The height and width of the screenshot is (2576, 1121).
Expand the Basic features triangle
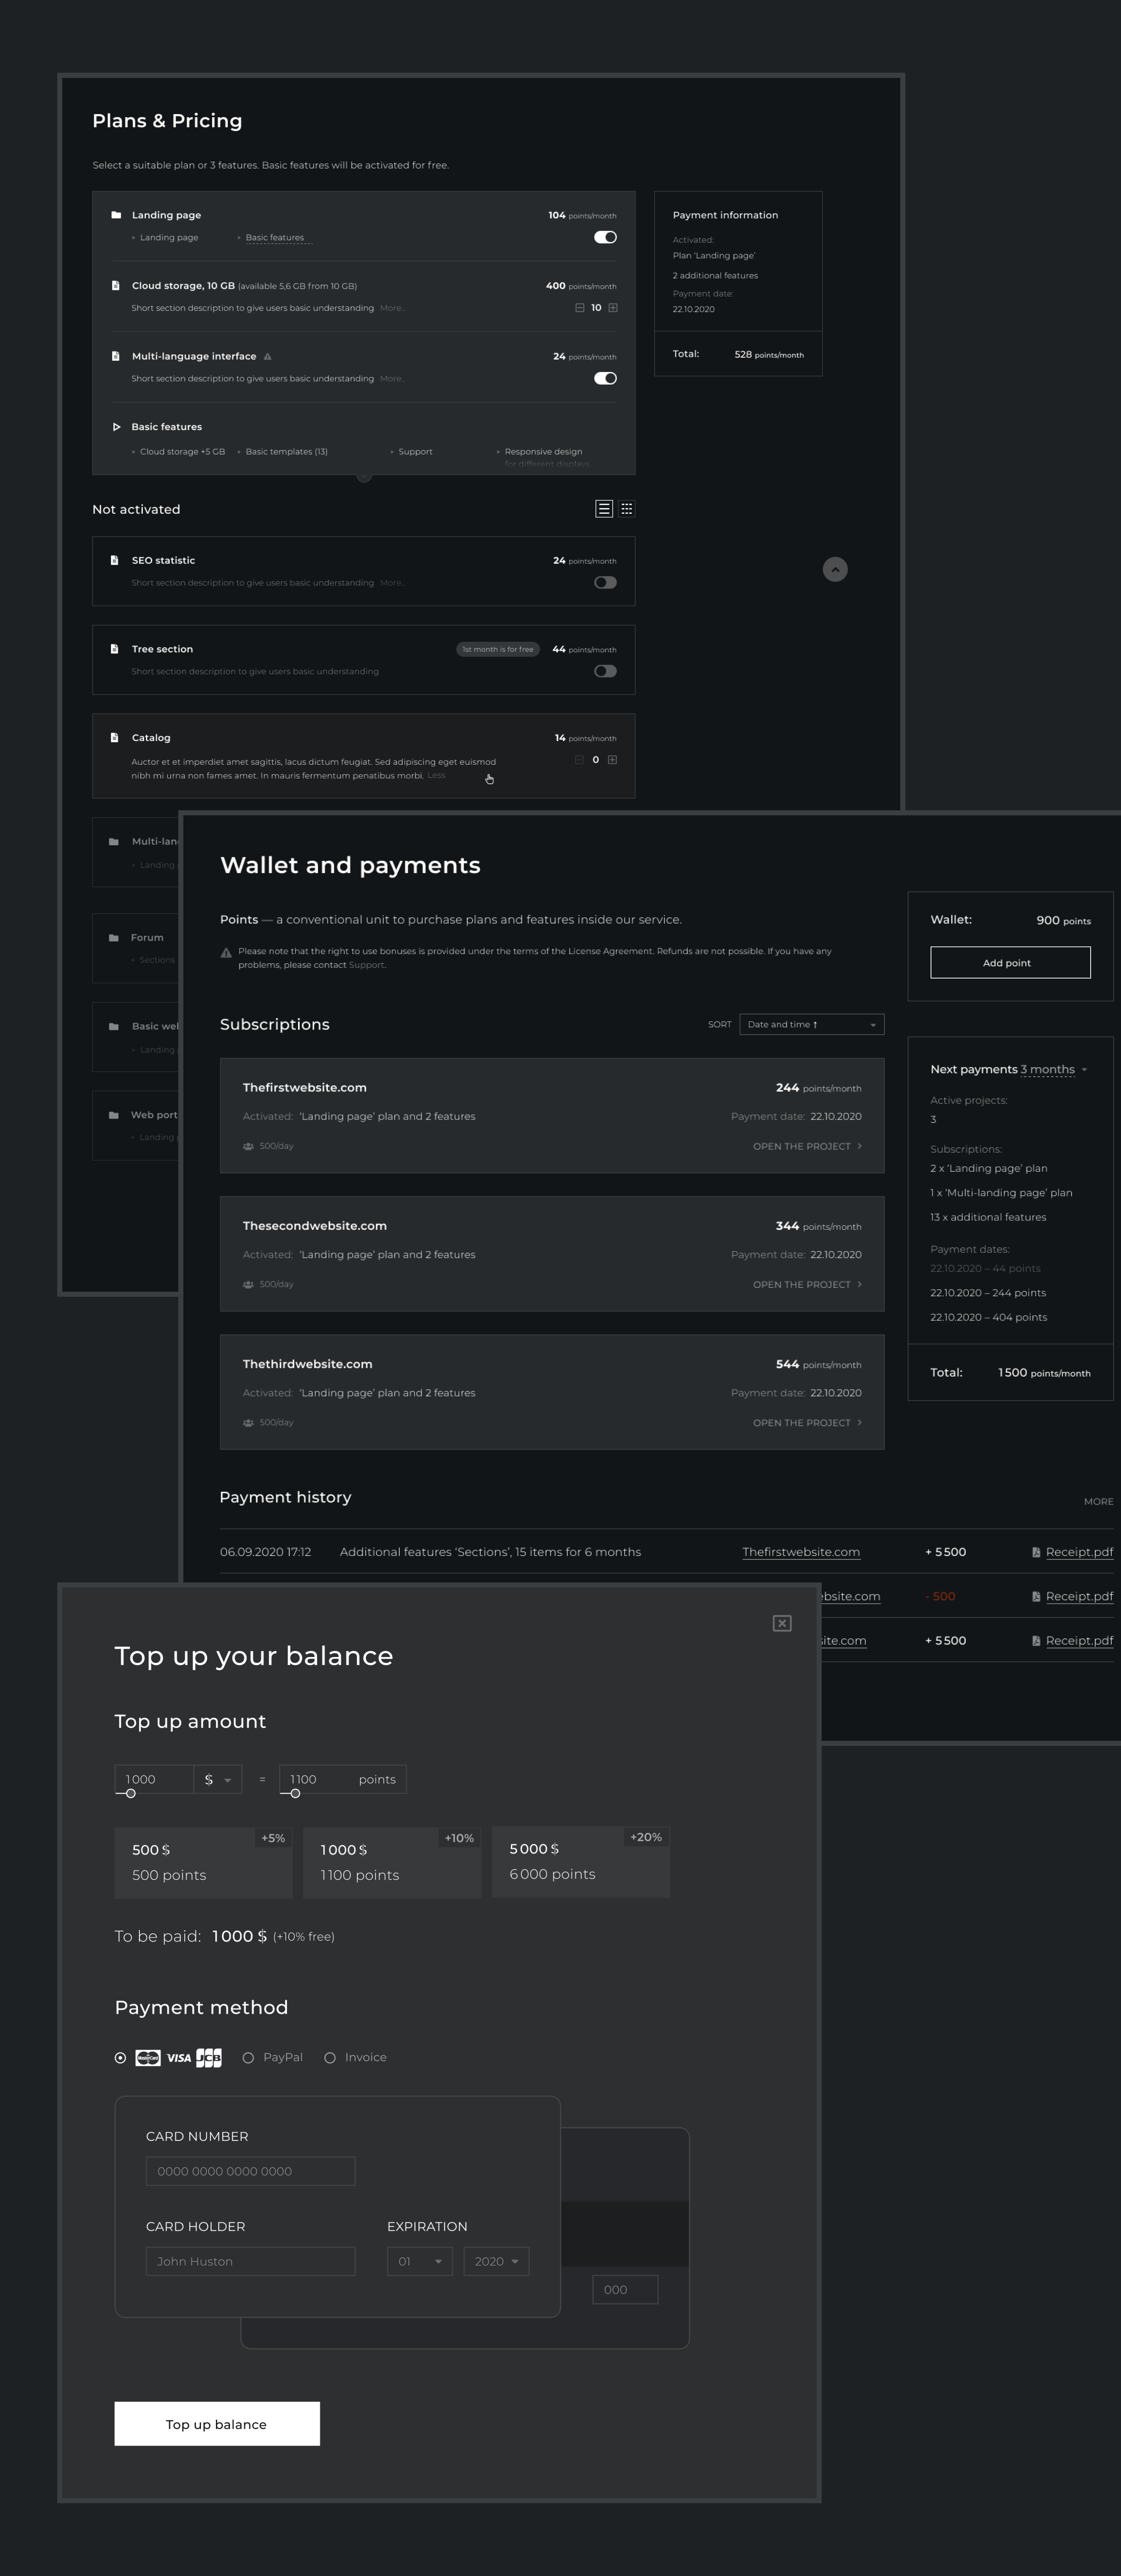[x=116, y=427]
